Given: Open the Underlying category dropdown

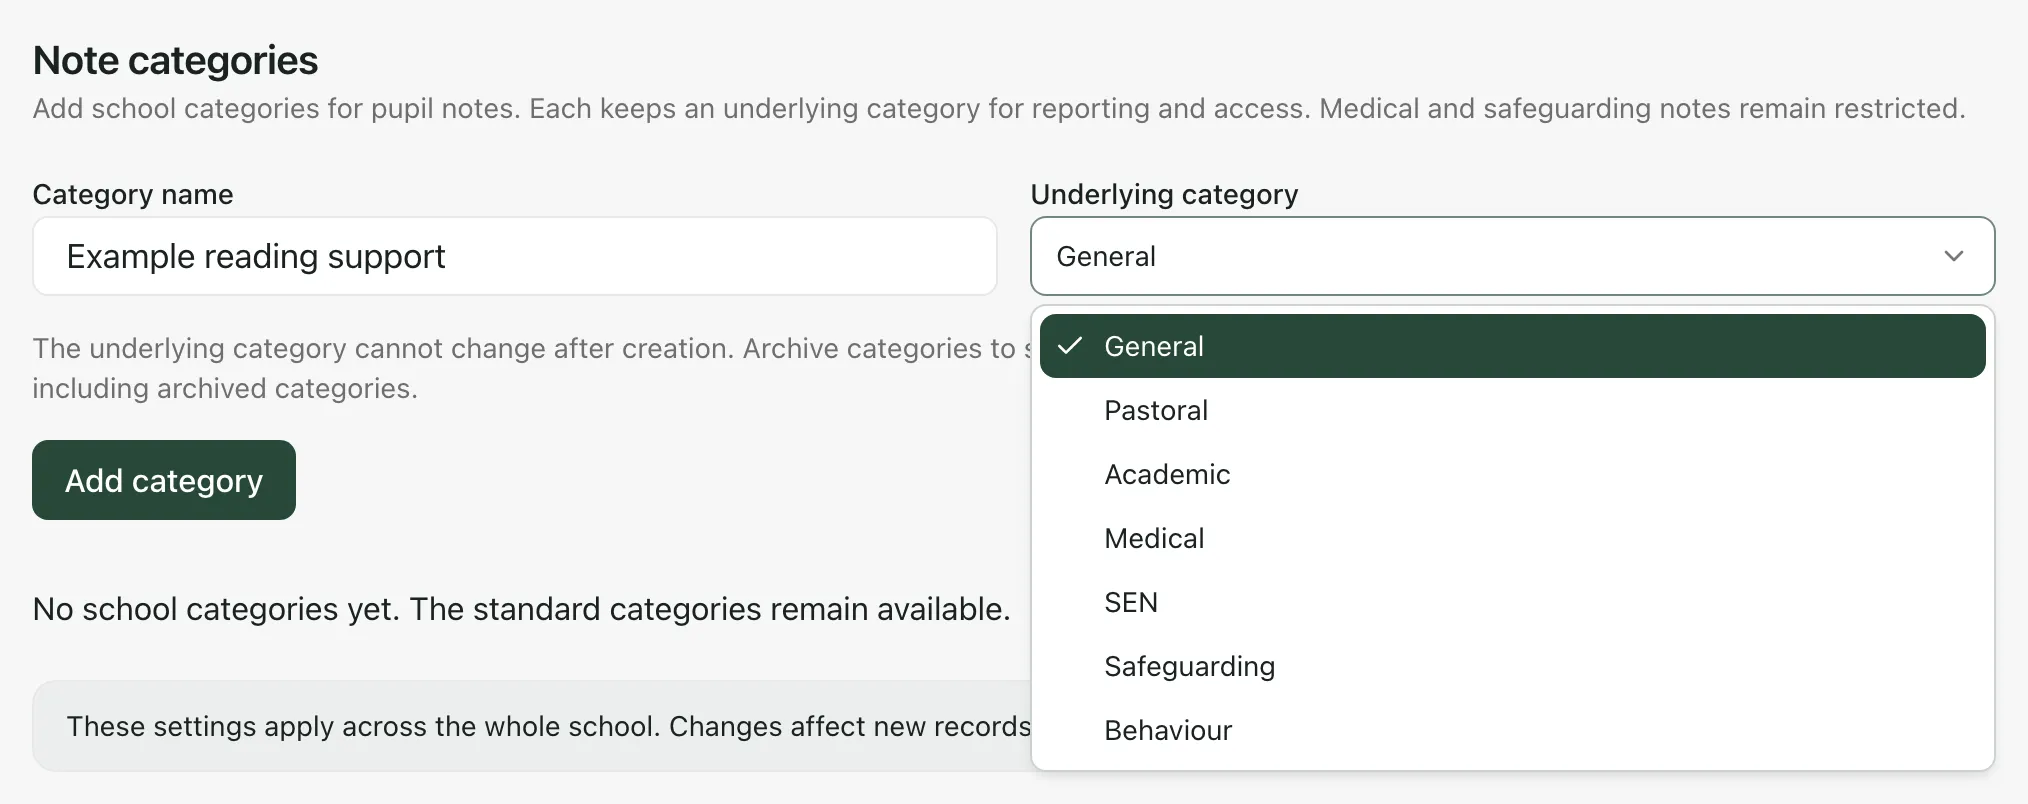Looking at the screenshot, I should (x=1512, y=256).
